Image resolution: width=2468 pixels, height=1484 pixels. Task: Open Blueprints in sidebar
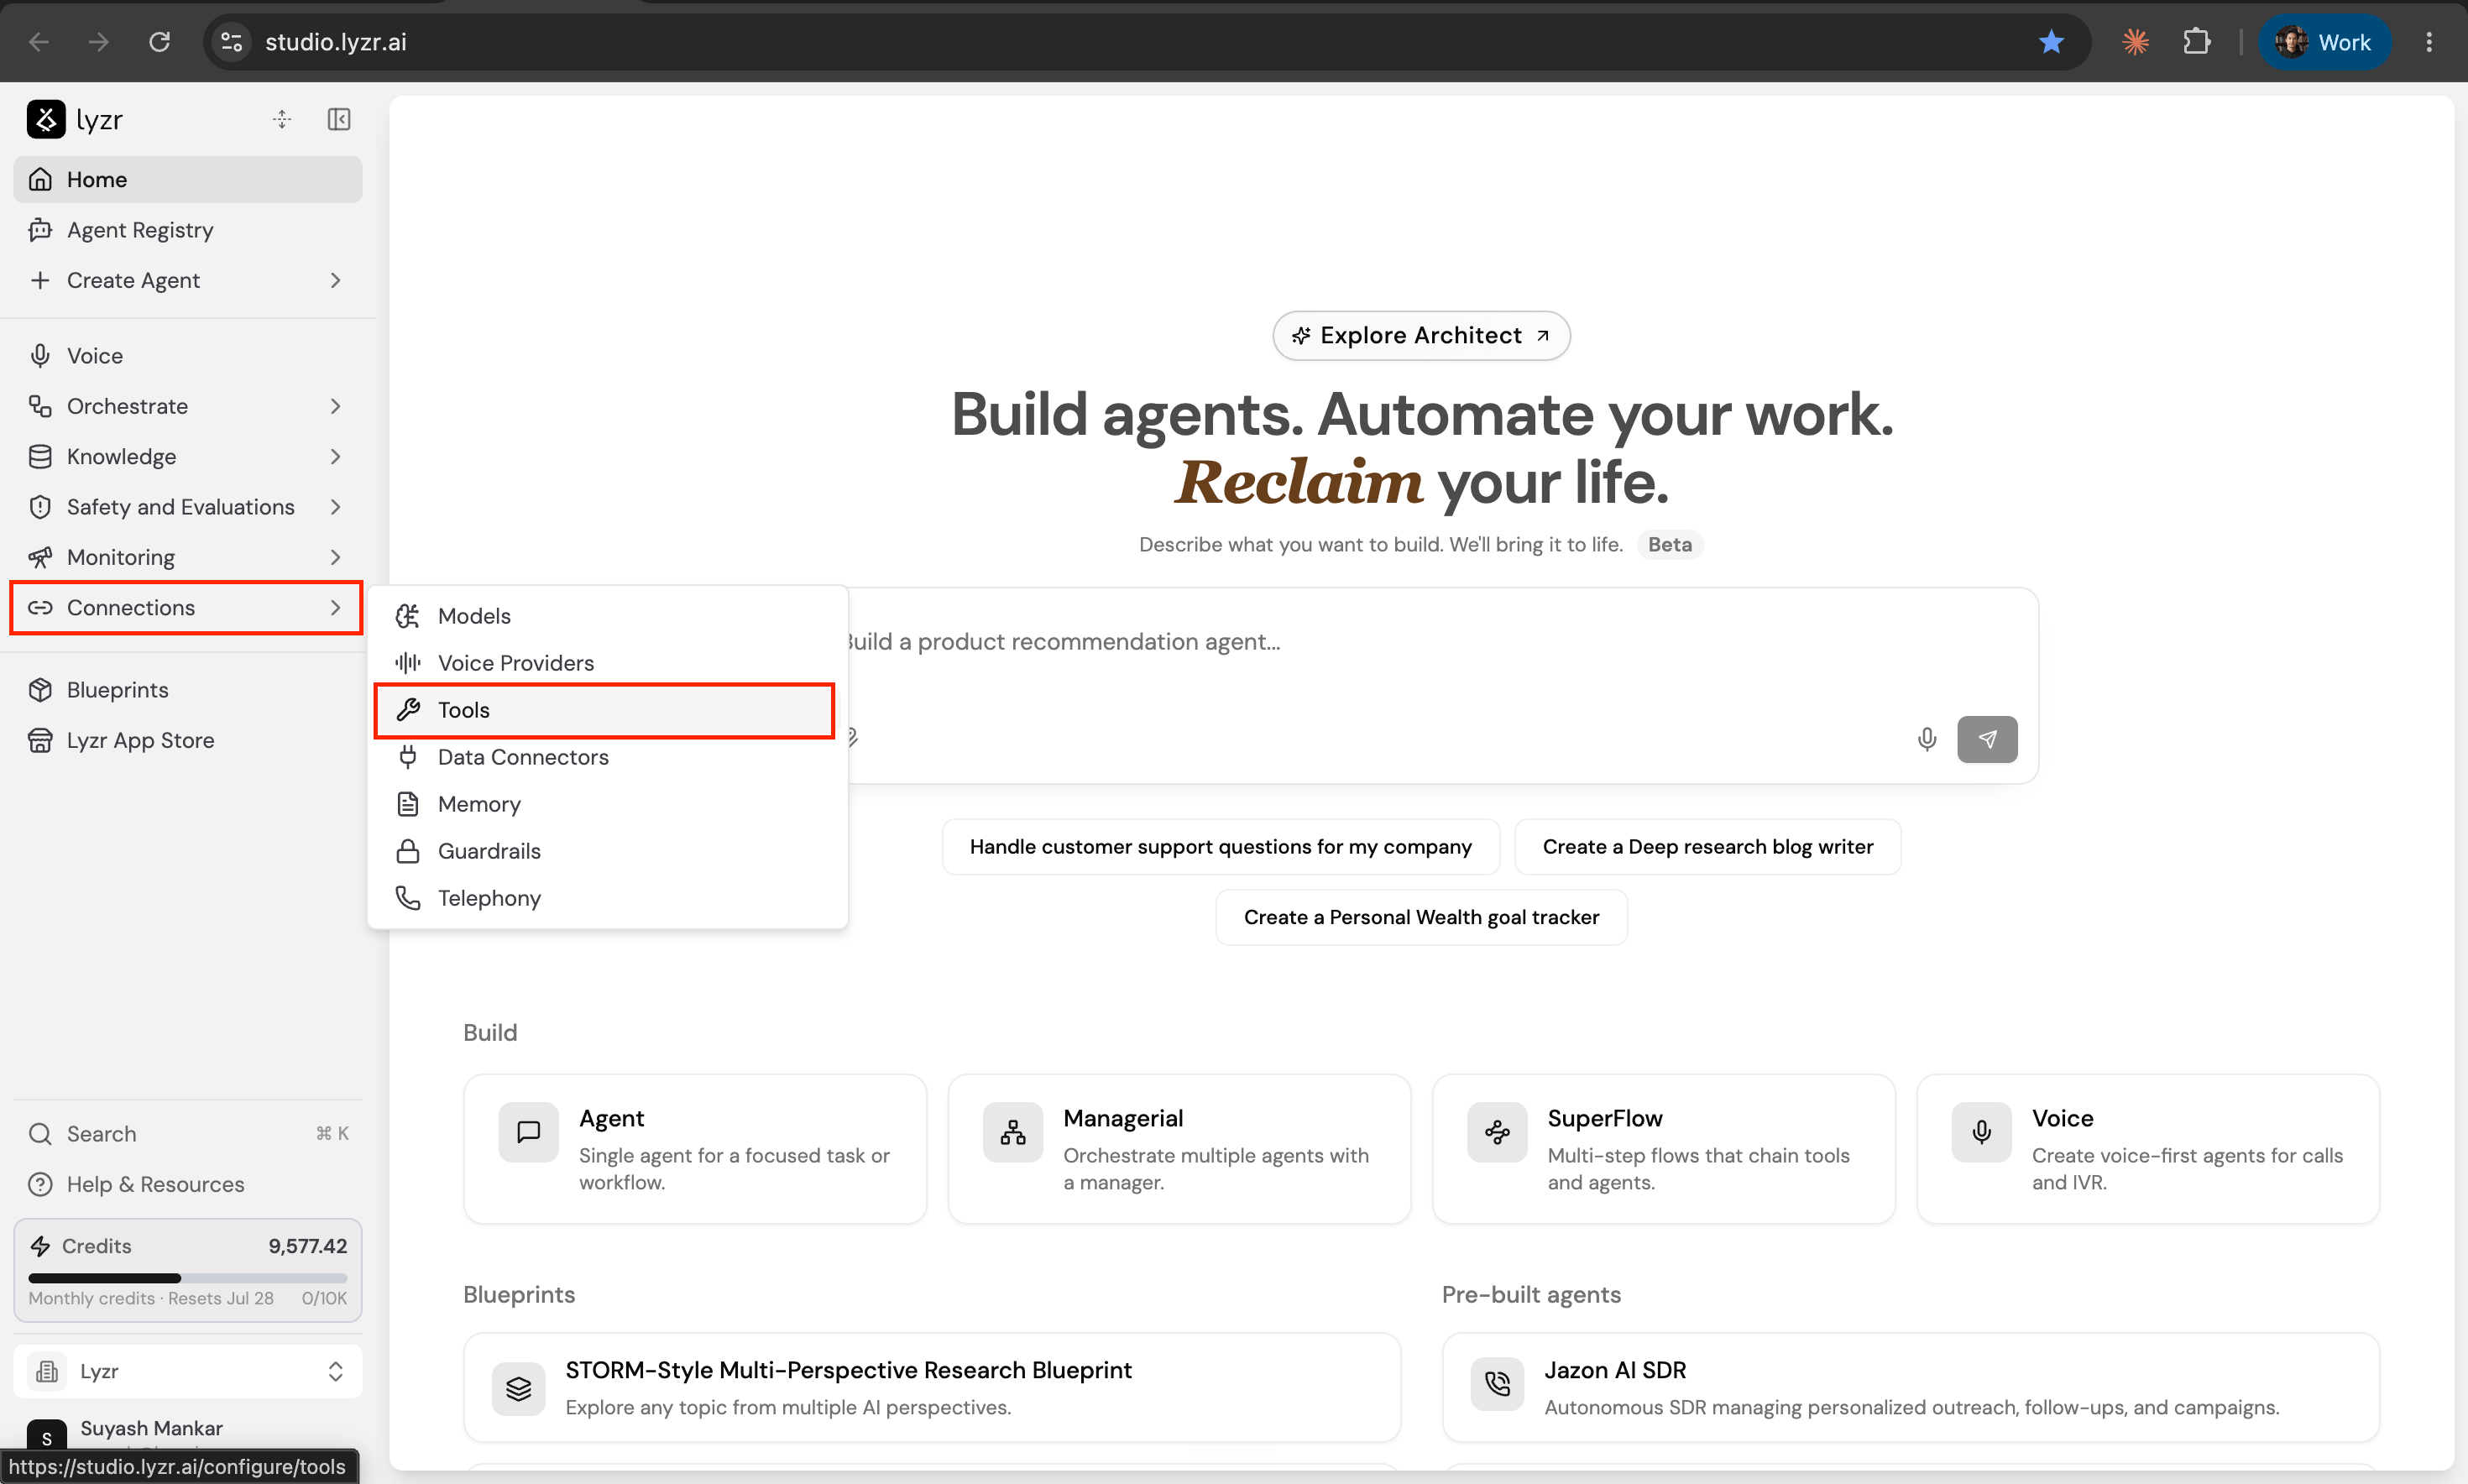click(188, 690)
